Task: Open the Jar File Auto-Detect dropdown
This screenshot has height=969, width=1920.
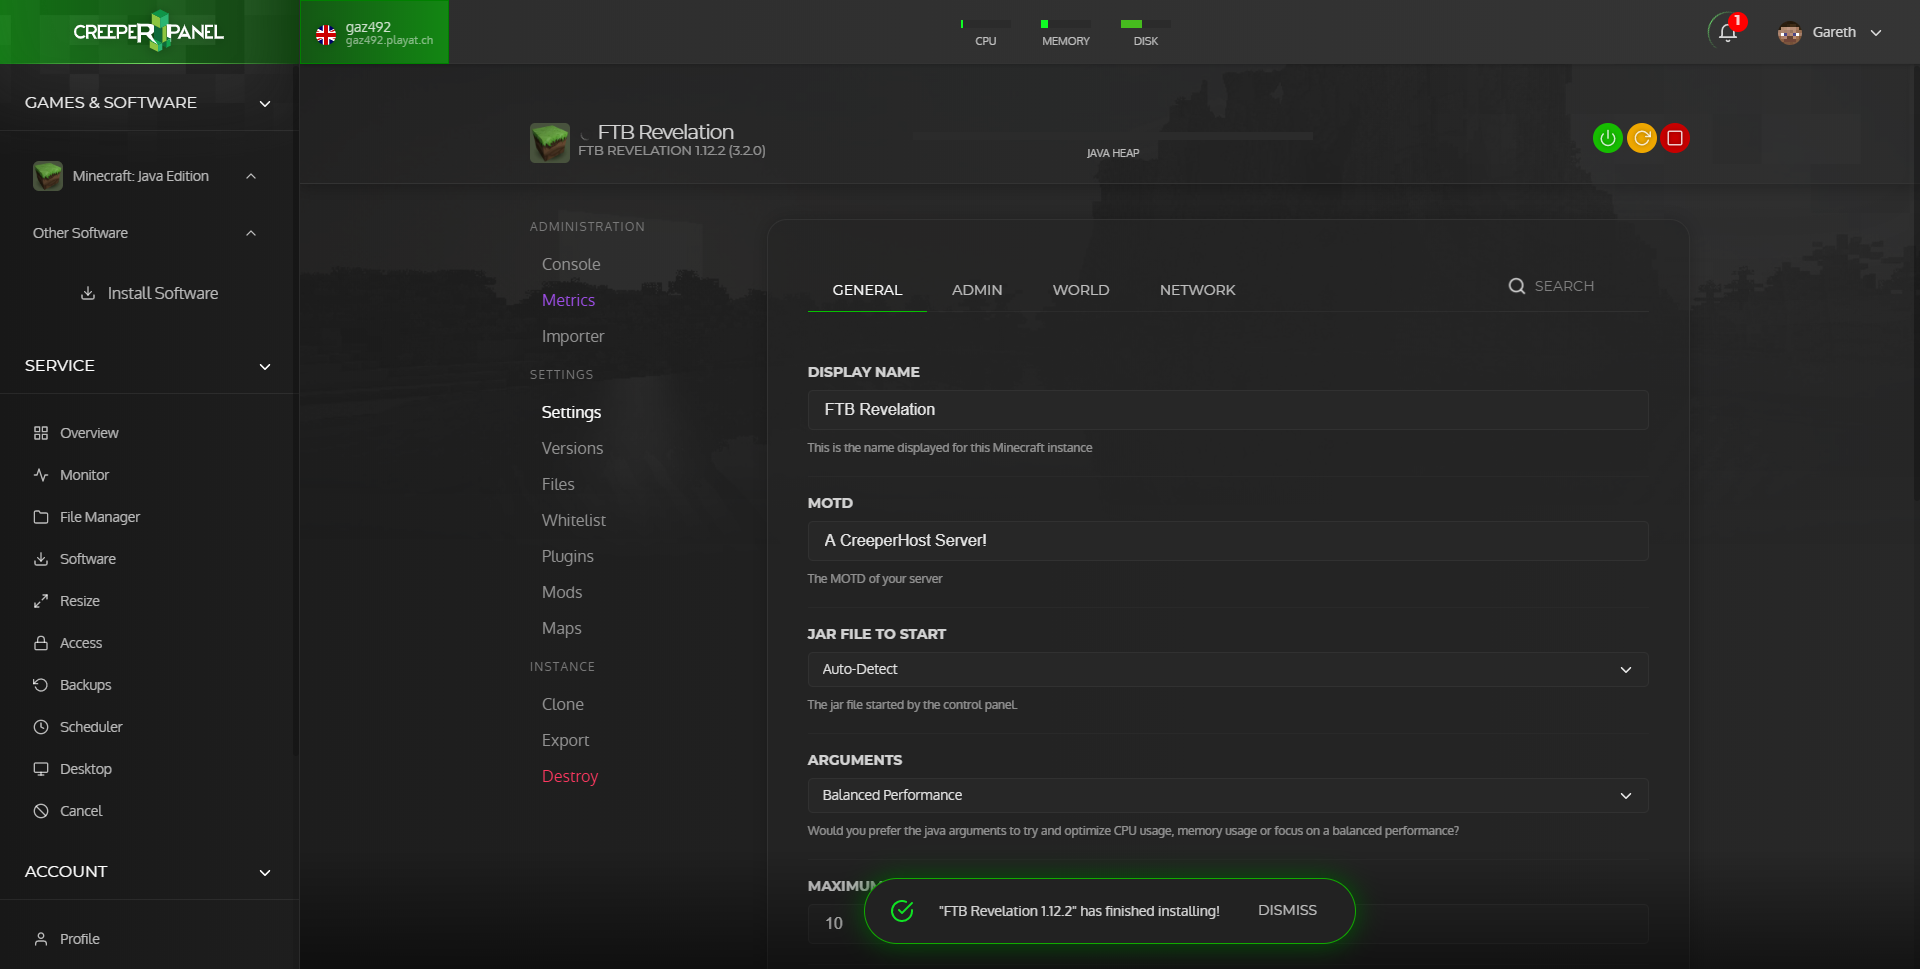Action: (x=1228, y=669)
